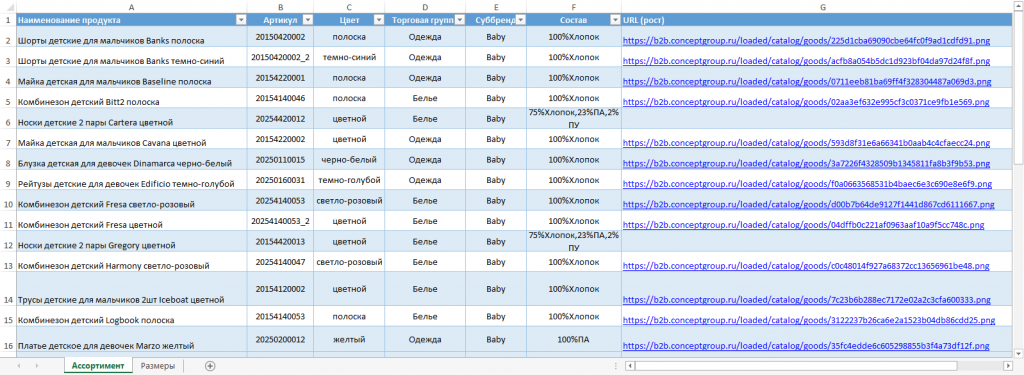Select article cell 20254140053_2
Image resolution: width=1024 pixels, height=375 pixels.
tap(281, 221)
